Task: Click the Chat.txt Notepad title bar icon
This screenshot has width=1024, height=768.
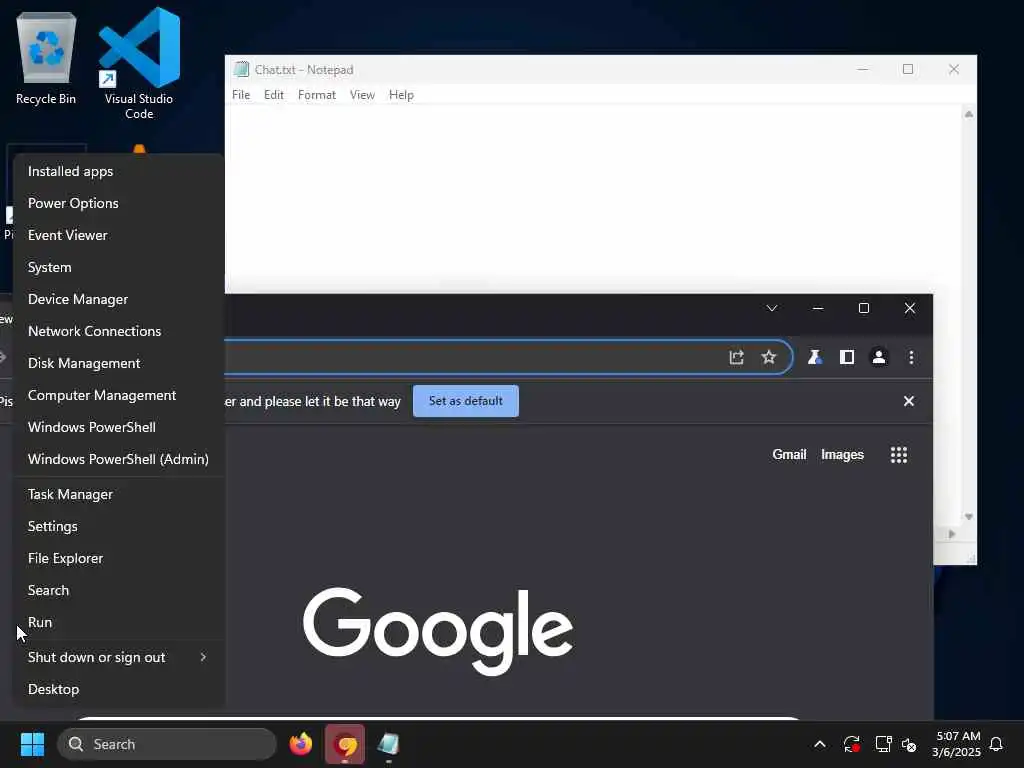Action: click(242, 69)
